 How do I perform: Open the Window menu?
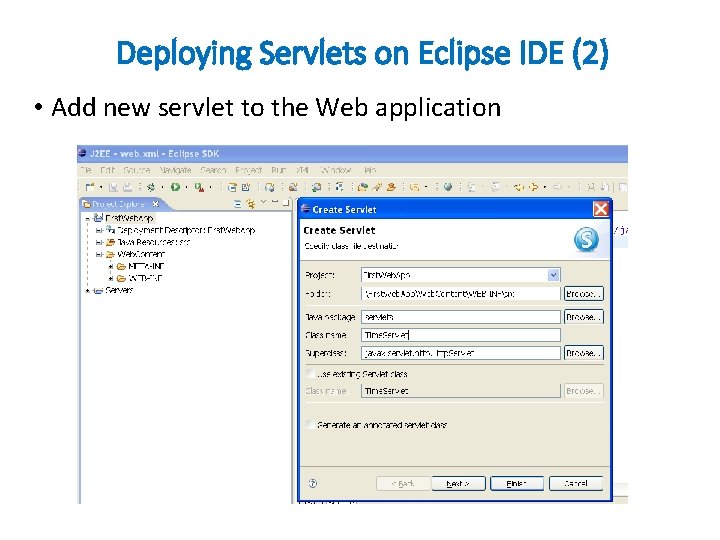(336, 170)
